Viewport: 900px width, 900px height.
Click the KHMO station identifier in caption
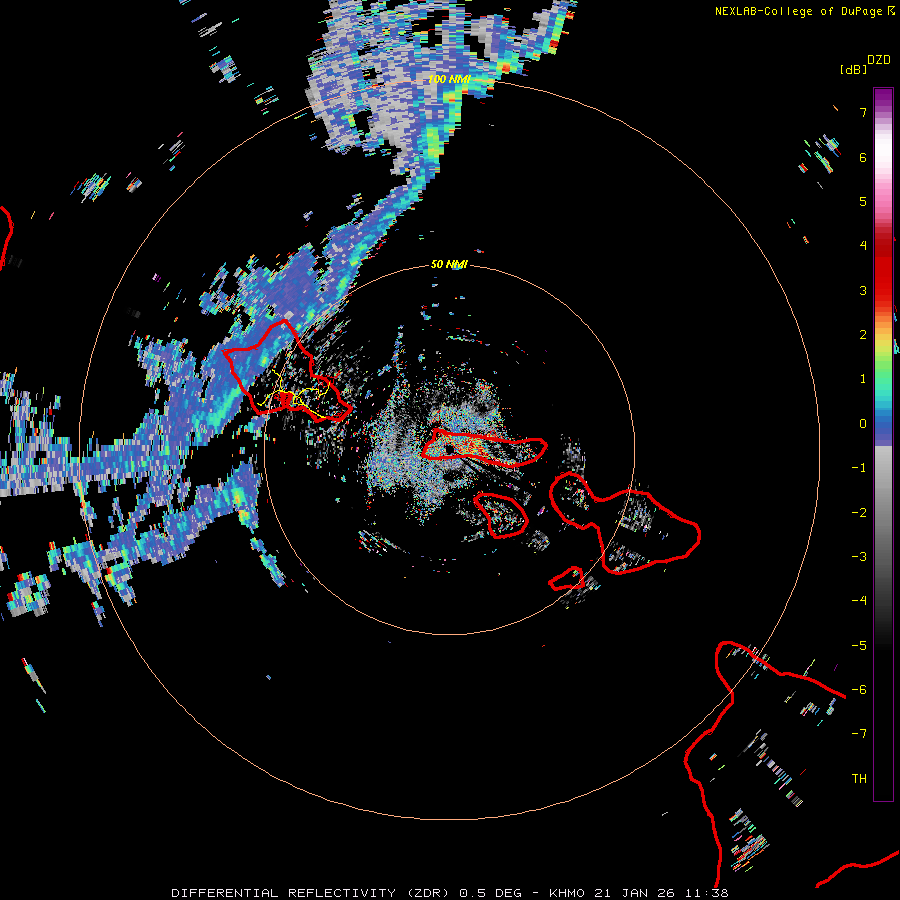[567, 893]
